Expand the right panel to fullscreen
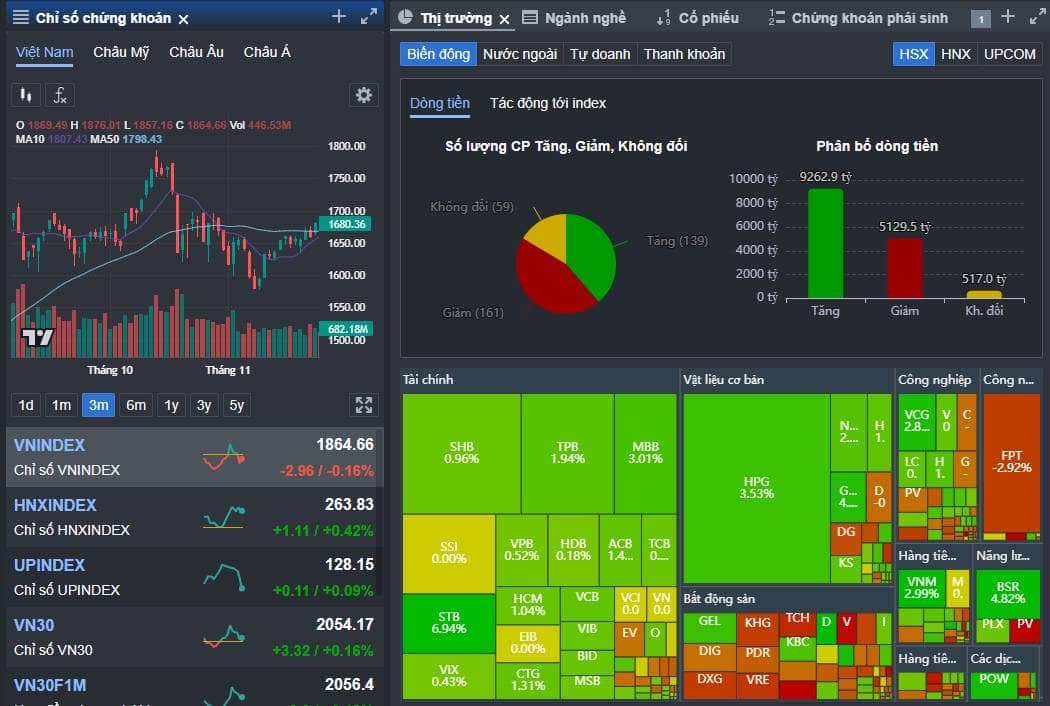 [x=1037, y=17]
